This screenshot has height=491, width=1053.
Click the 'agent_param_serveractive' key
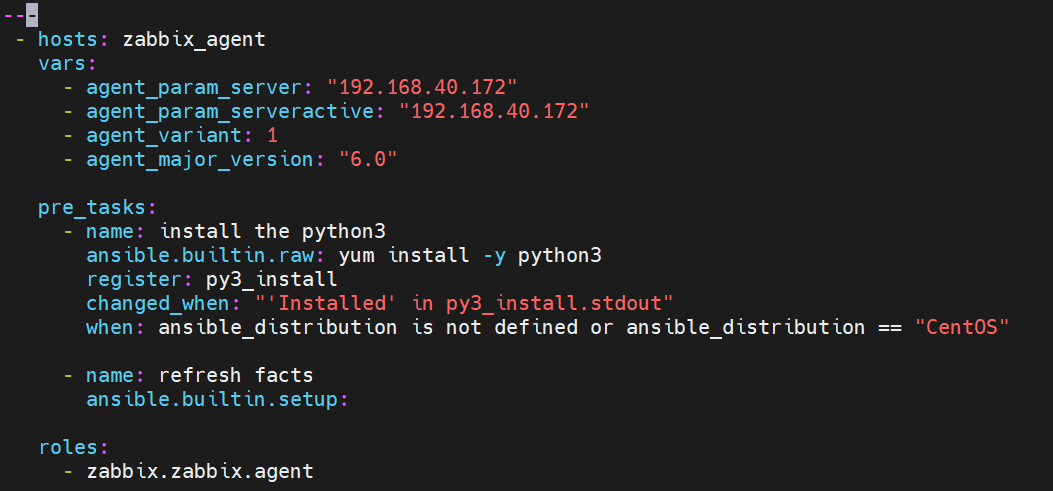tap(230, 111)
